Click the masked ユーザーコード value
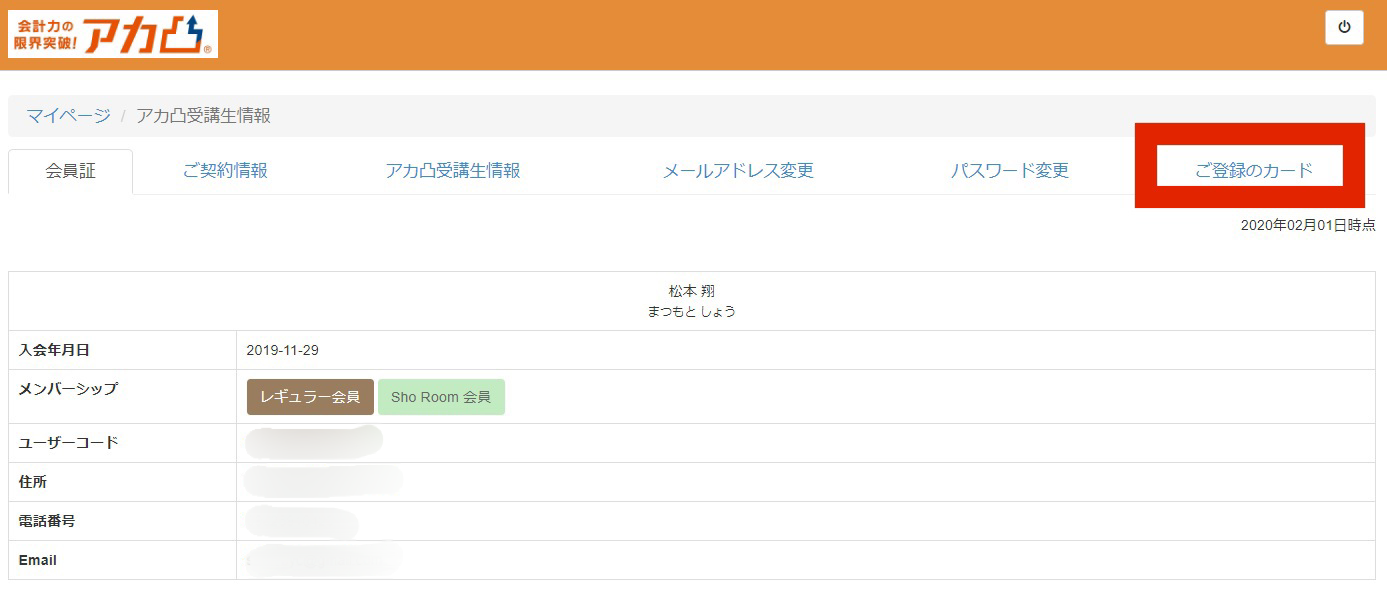Screen dimensions: 1387x597 (x=315, y=442)
